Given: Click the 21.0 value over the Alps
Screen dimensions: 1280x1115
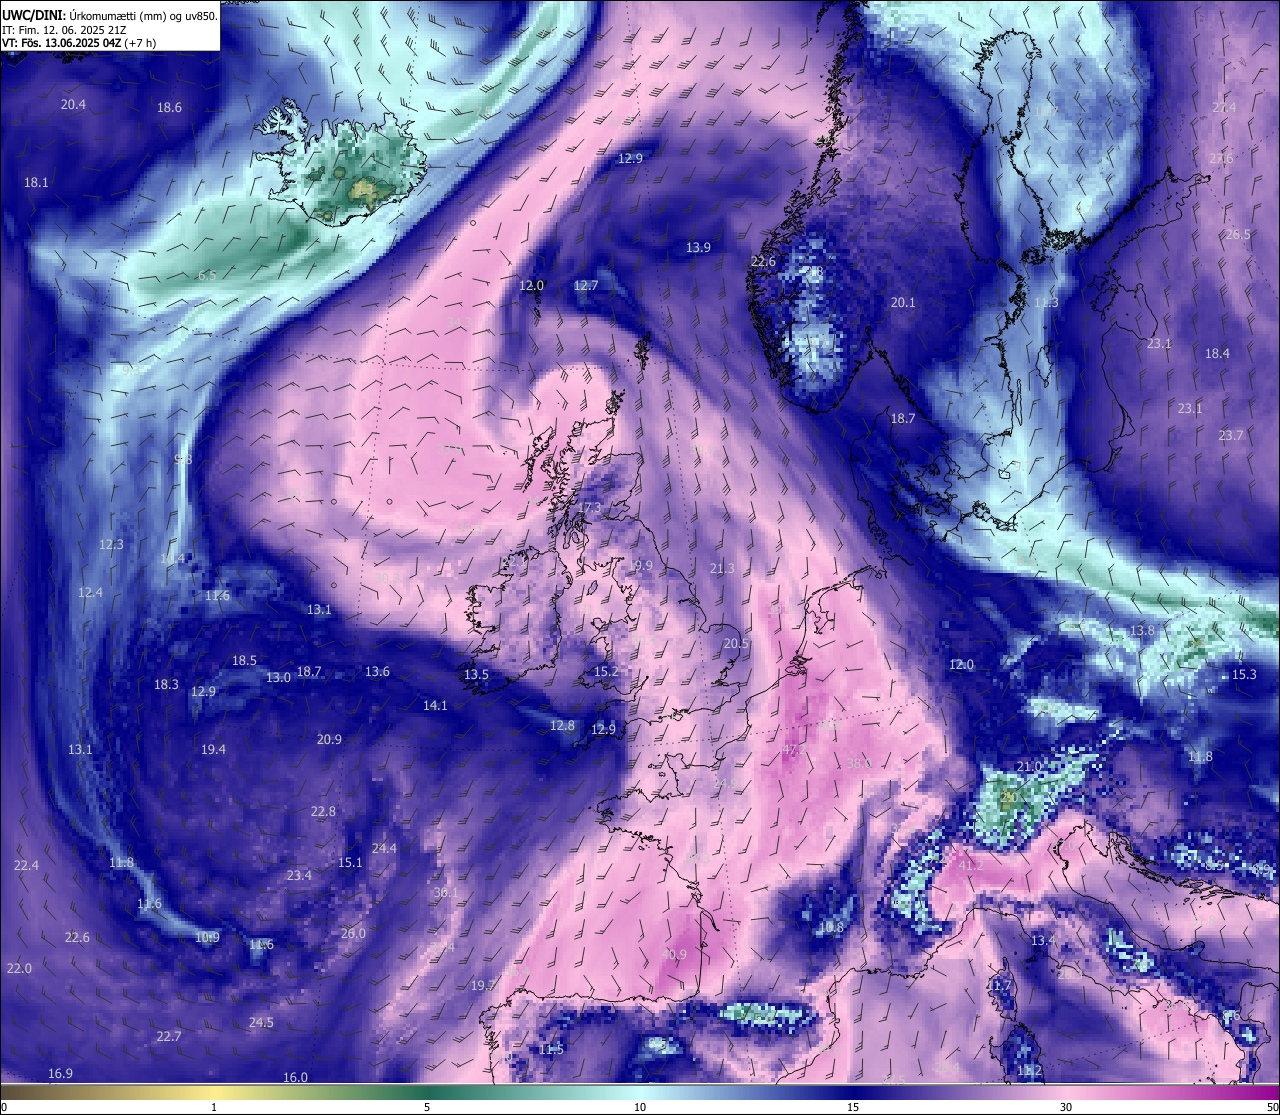Looking at the screenshot, I should pos(1029,766).
